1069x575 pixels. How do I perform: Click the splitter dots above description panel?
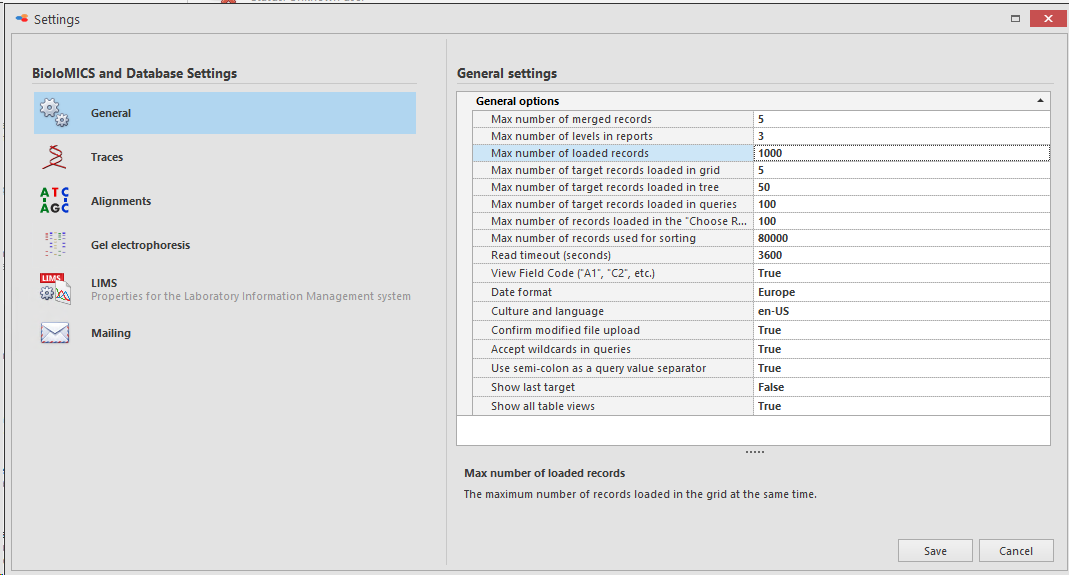(754, 452)
